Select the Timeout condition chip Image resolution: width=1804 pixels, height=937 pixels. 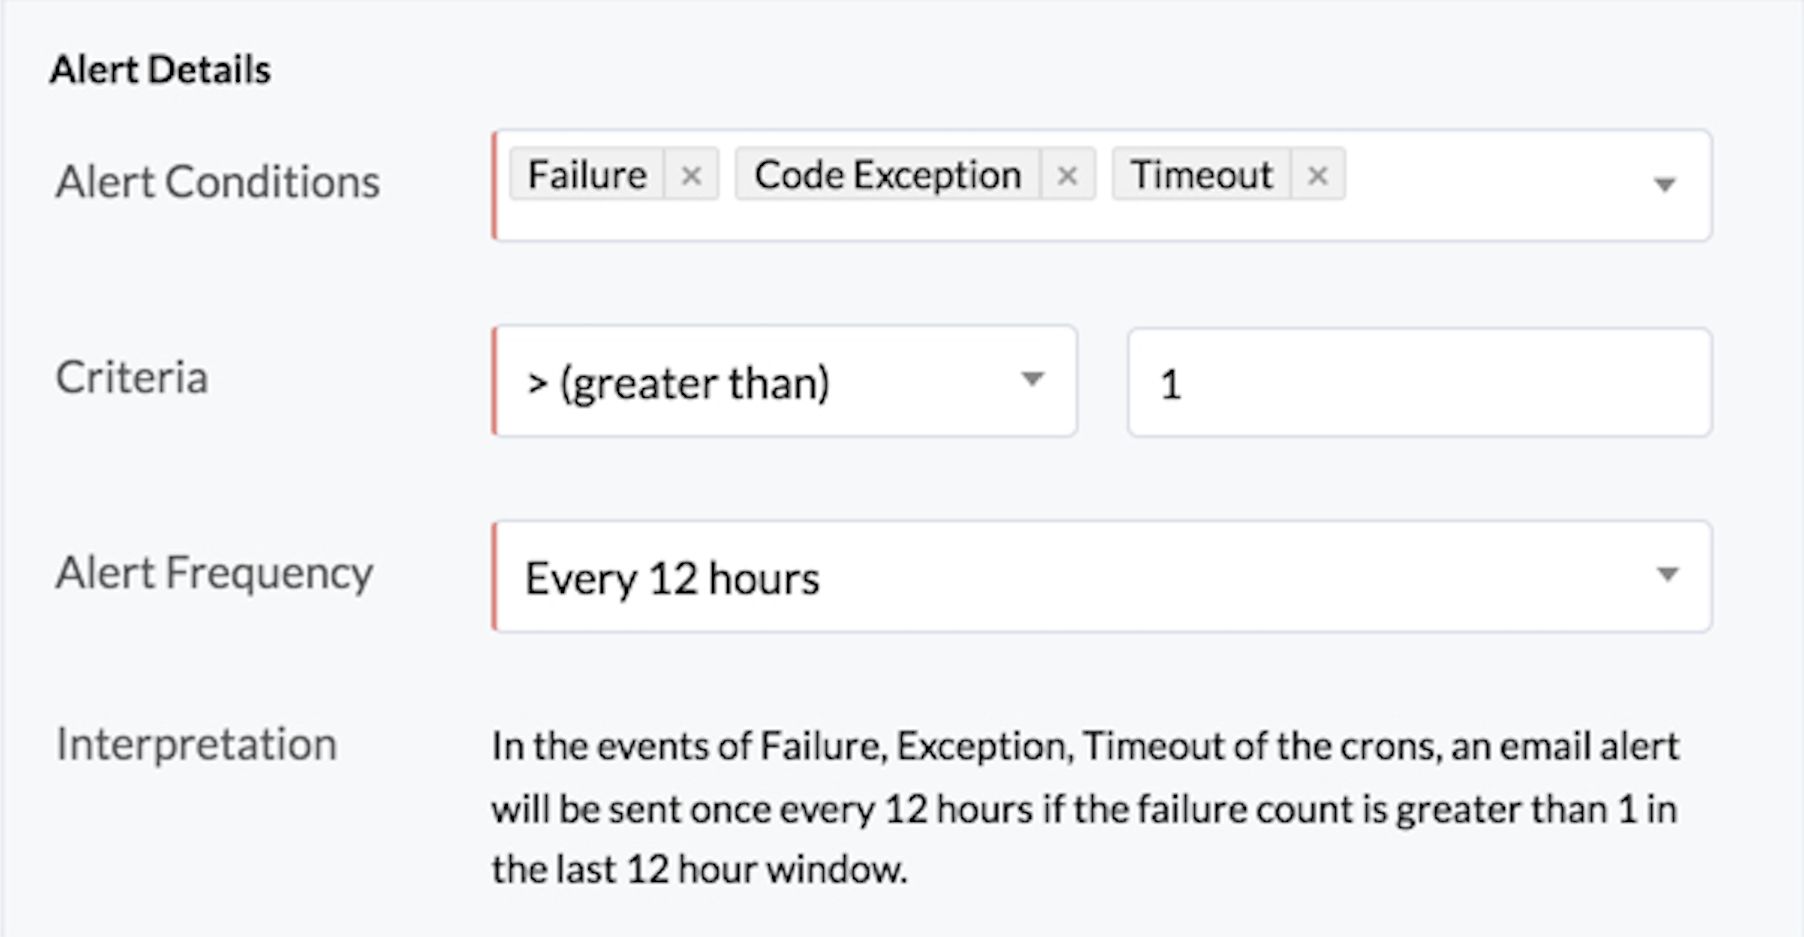(1200, 174)
